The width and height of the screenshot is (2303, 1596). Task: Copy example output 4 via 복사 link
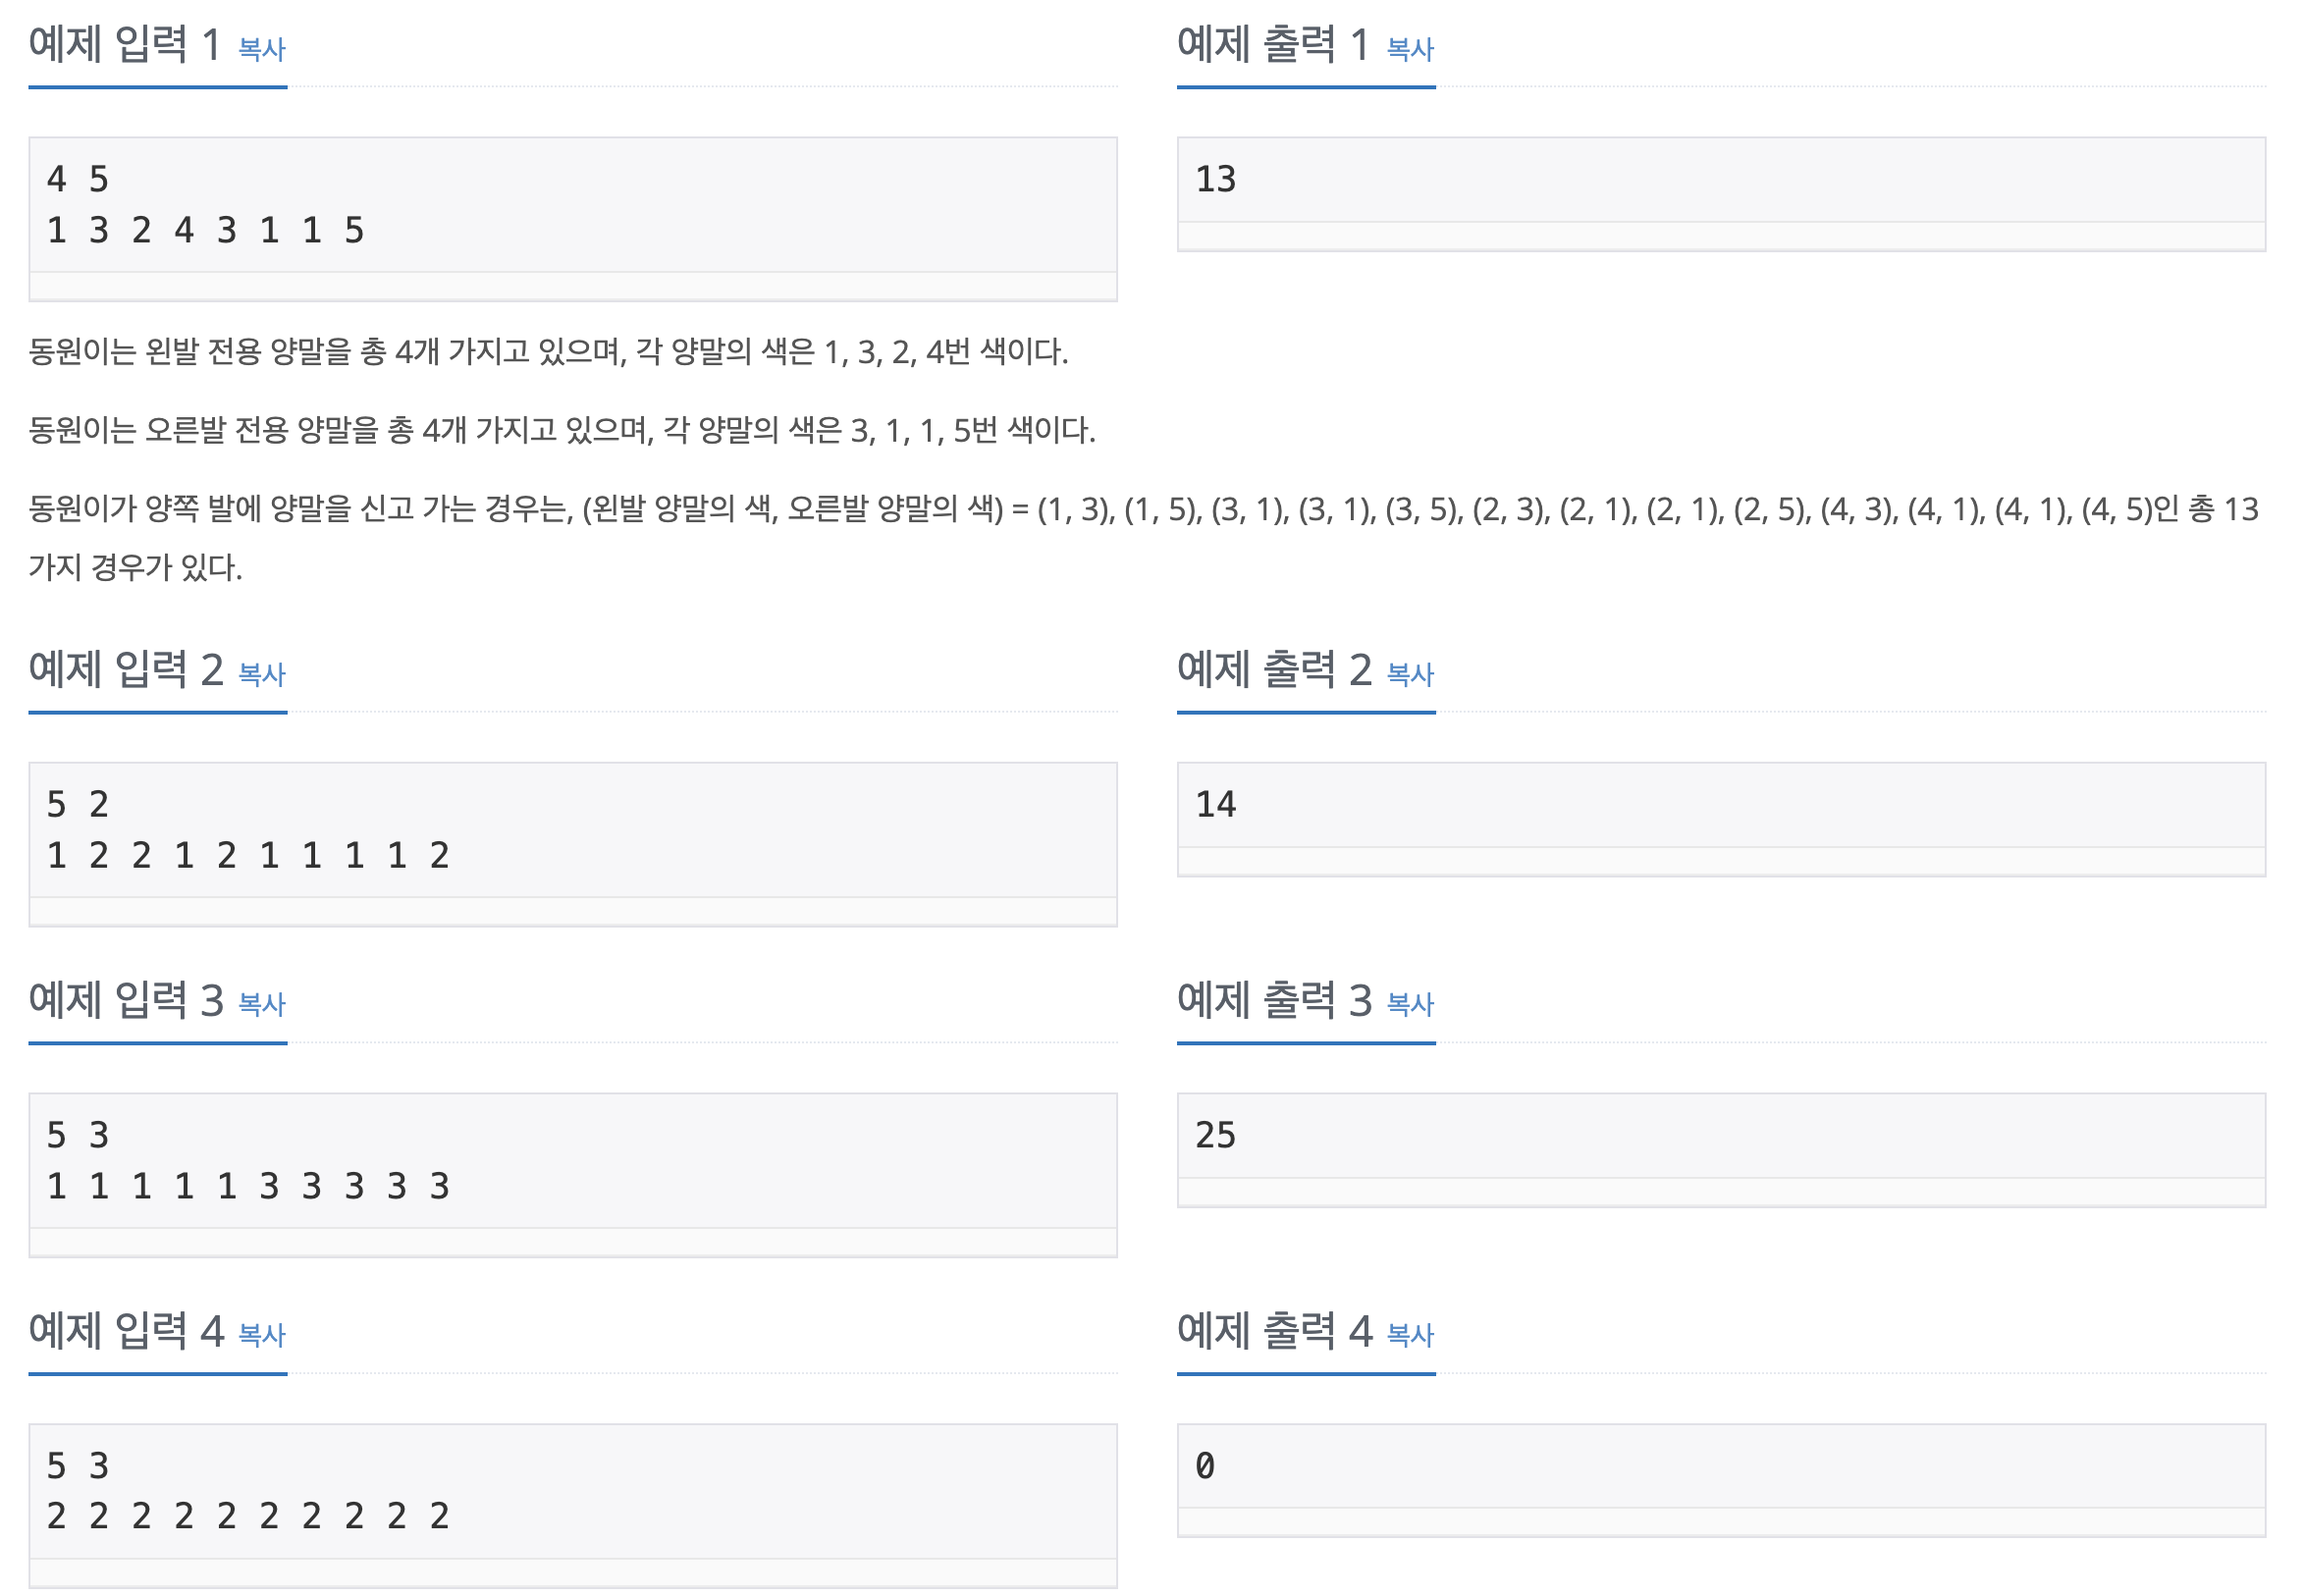pyautogui.click(x=1410, y=1335)
